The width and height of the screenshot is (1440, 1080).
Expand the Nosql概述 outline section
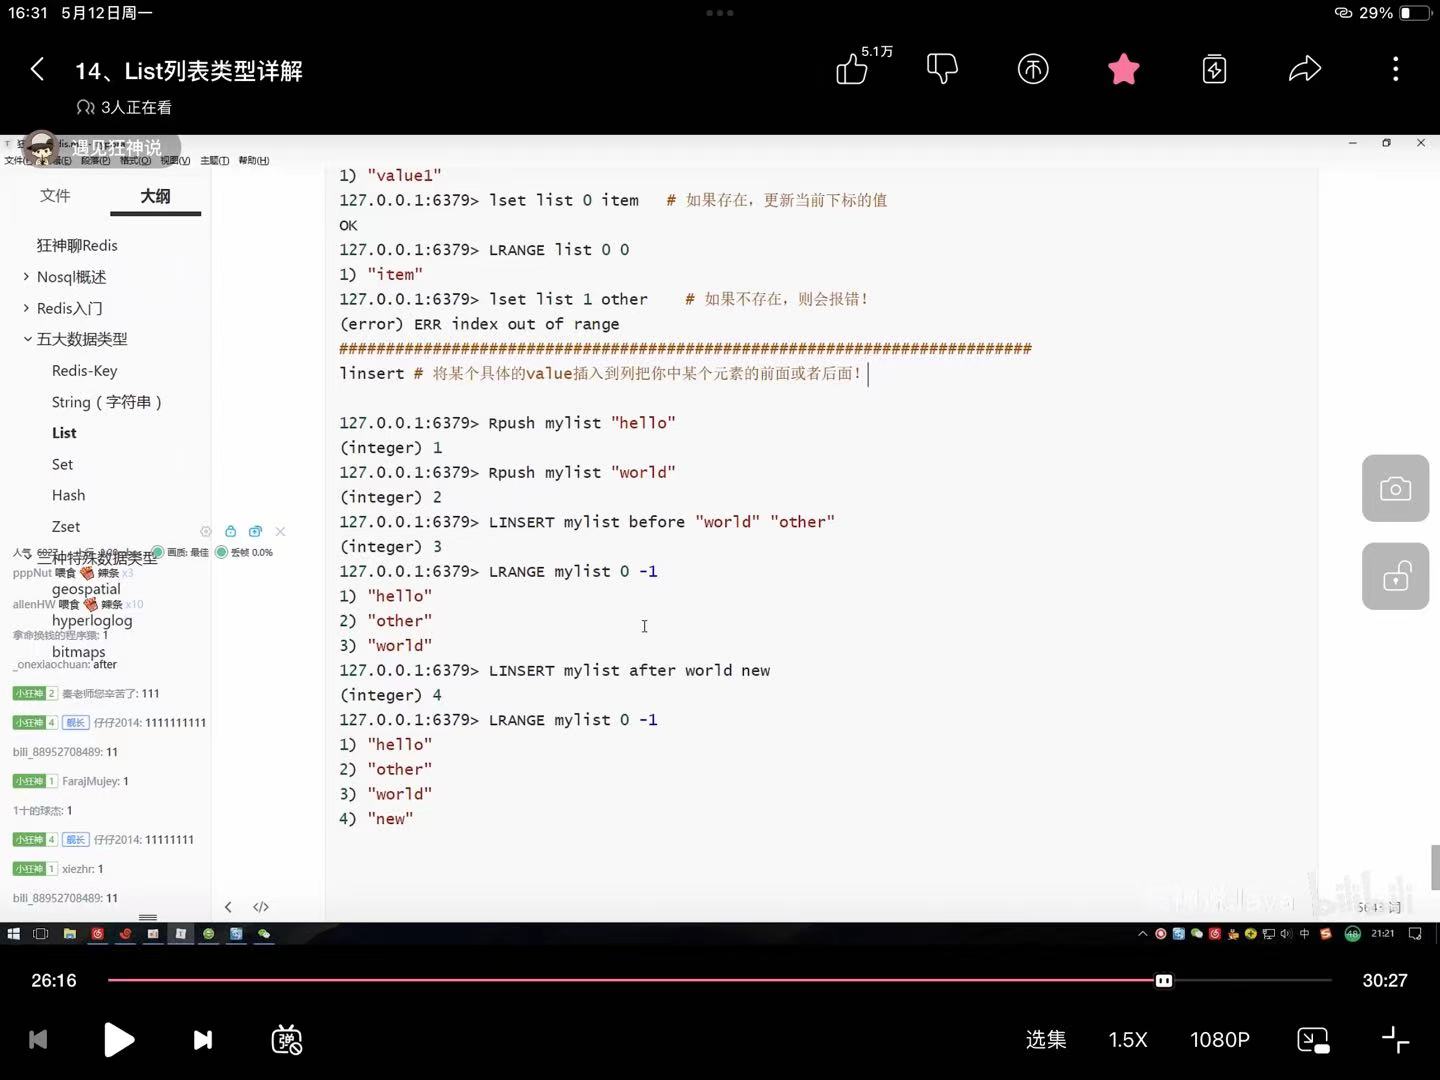[x=27, y=277]
